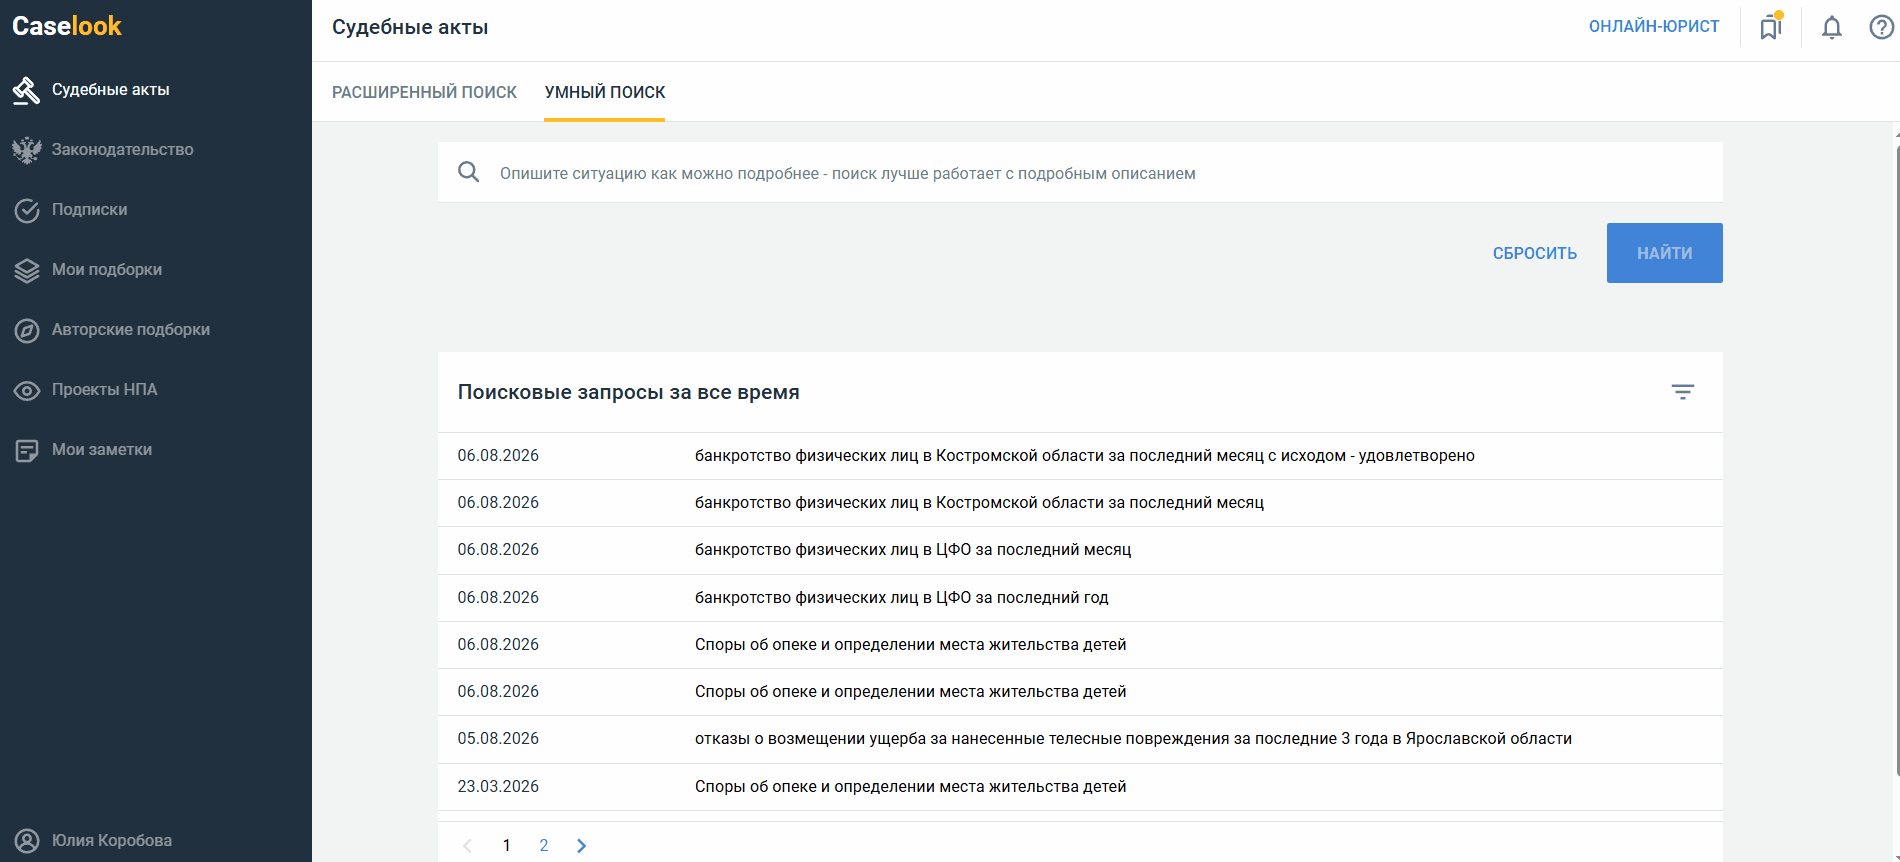The height and width of the screenshot is (862, 1900).
Task: Click the date 23.03.2026
Action: (x=498, y=787)
